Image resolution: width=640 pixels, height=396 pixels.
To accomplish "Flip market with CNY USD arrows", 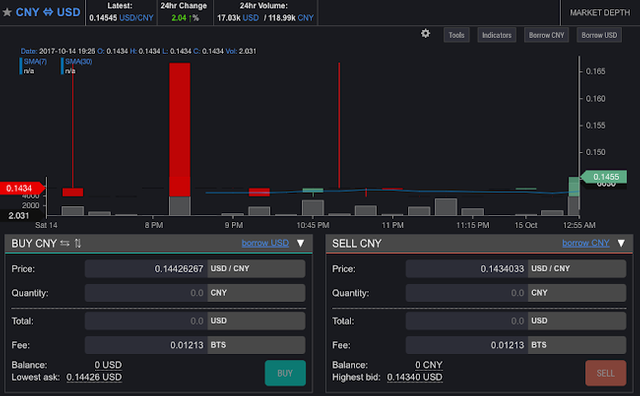I will coord(48,12).
